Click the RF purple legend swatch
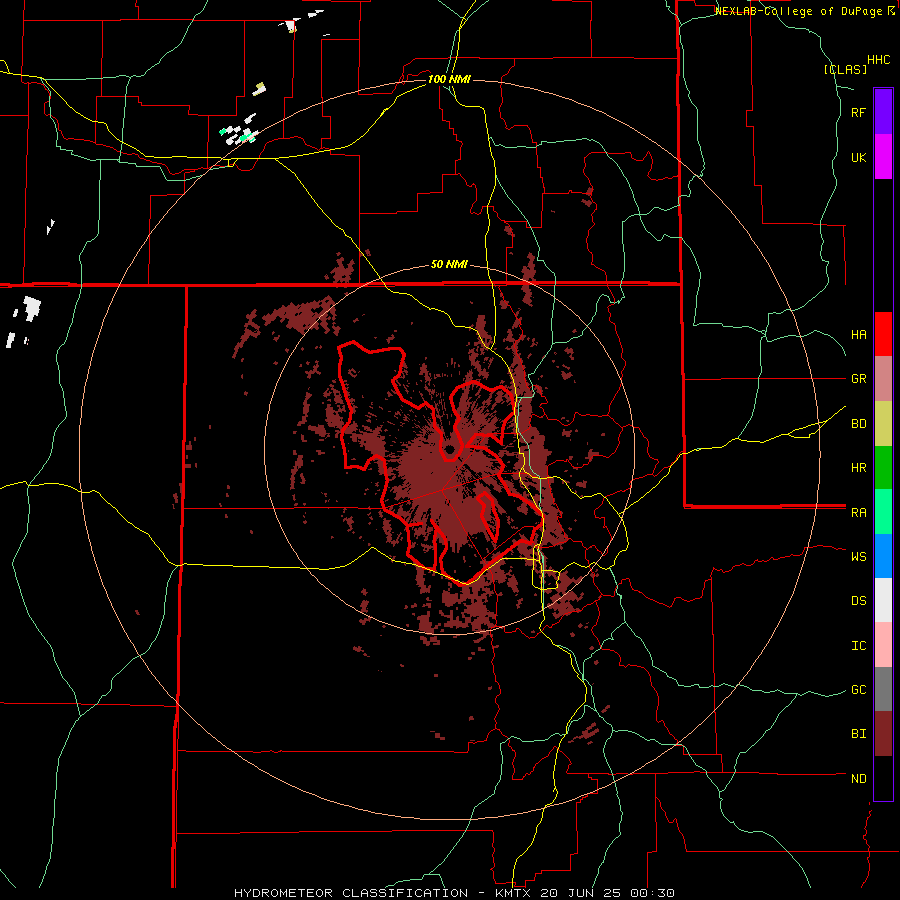Image resolution: width=900 pixels, height=900 pixels. click(x=883, y=112)
